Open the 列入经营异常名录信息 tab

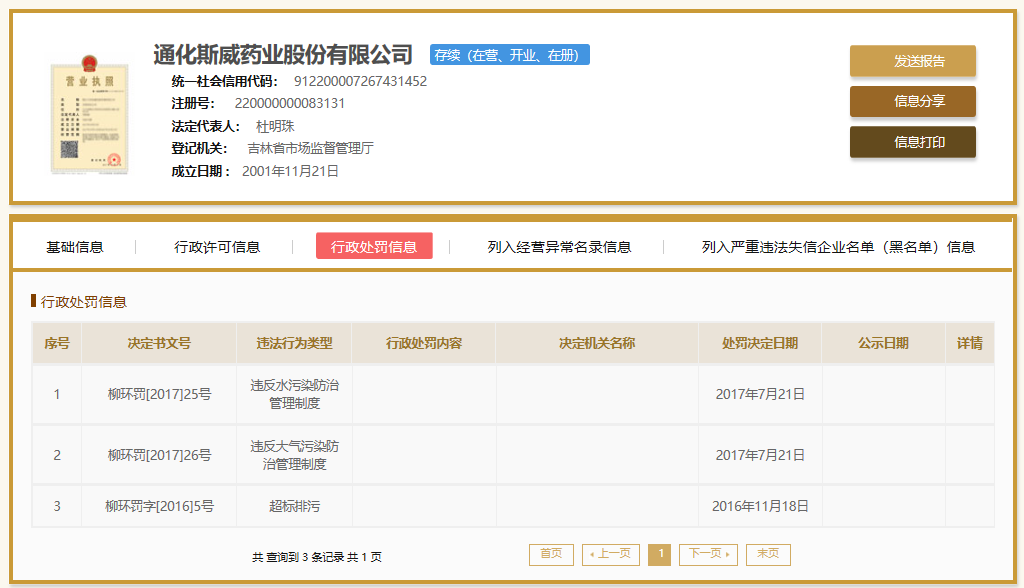(559, 247)
